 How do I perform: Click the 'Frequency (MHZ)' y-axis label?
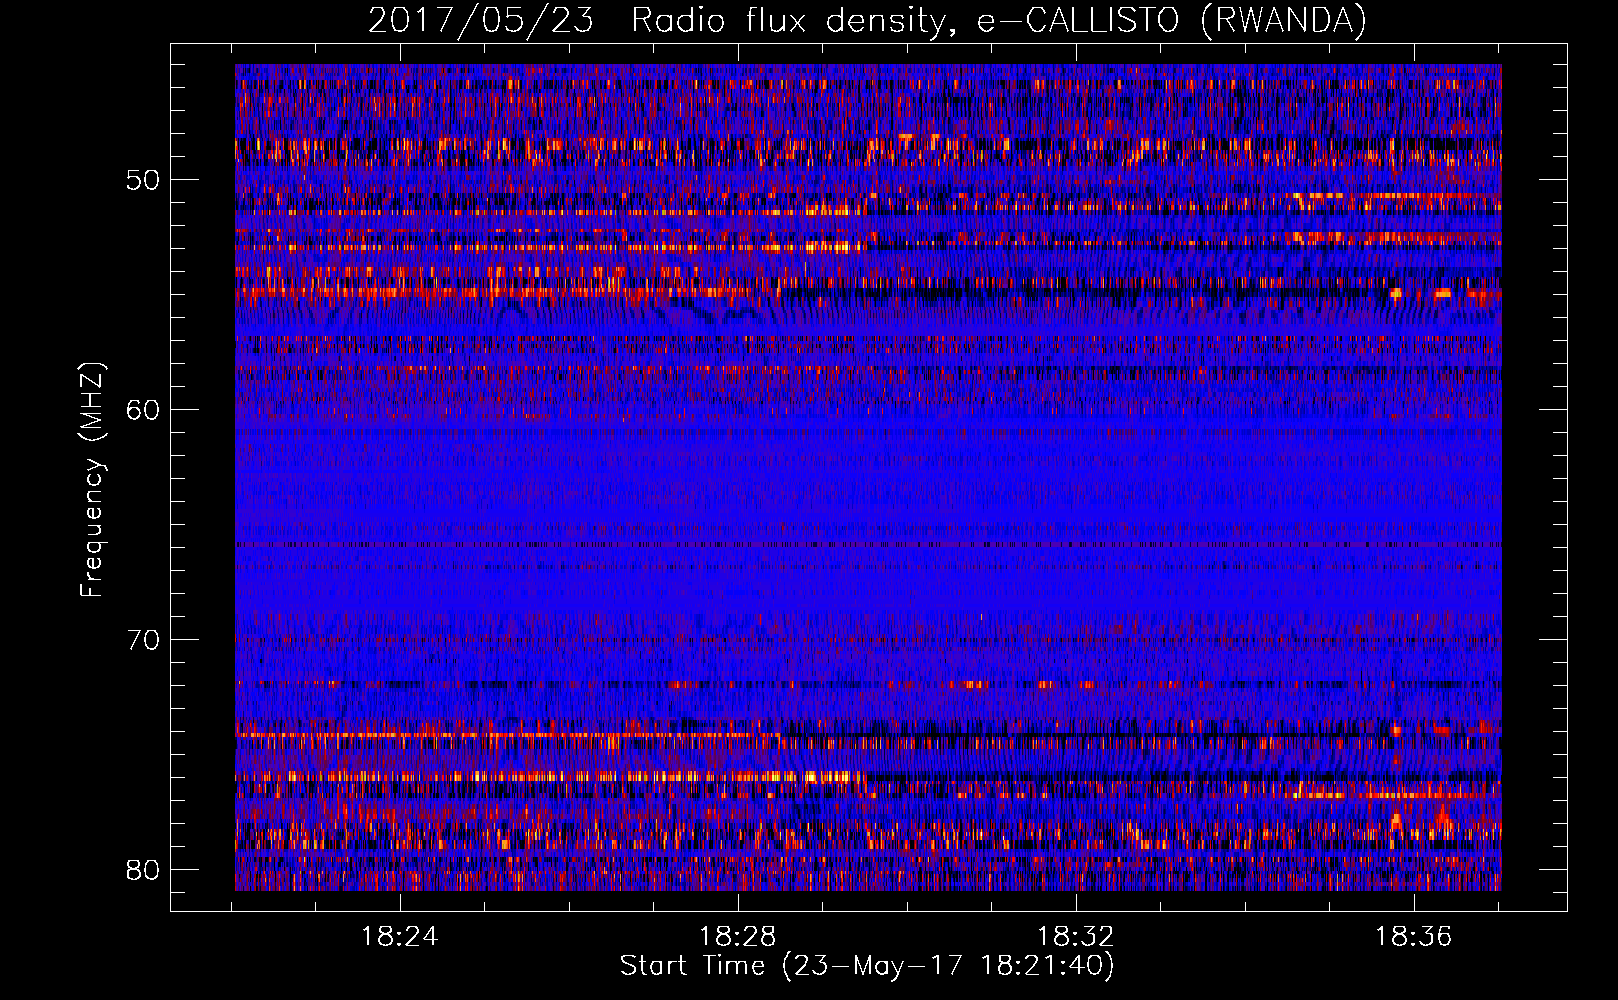point(92,480)
